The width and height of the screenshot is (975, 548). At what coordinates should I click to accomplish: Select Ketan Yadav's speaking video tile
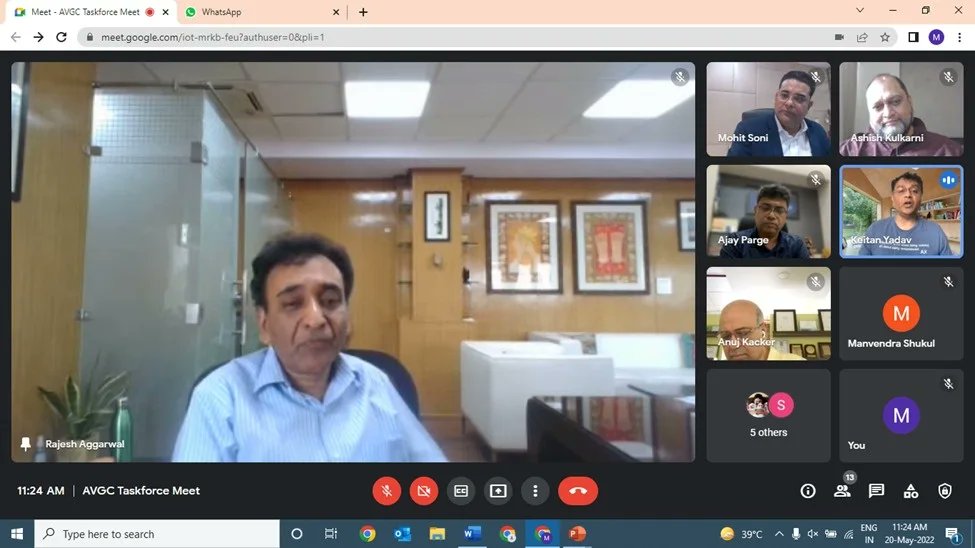tap(901, 211)
